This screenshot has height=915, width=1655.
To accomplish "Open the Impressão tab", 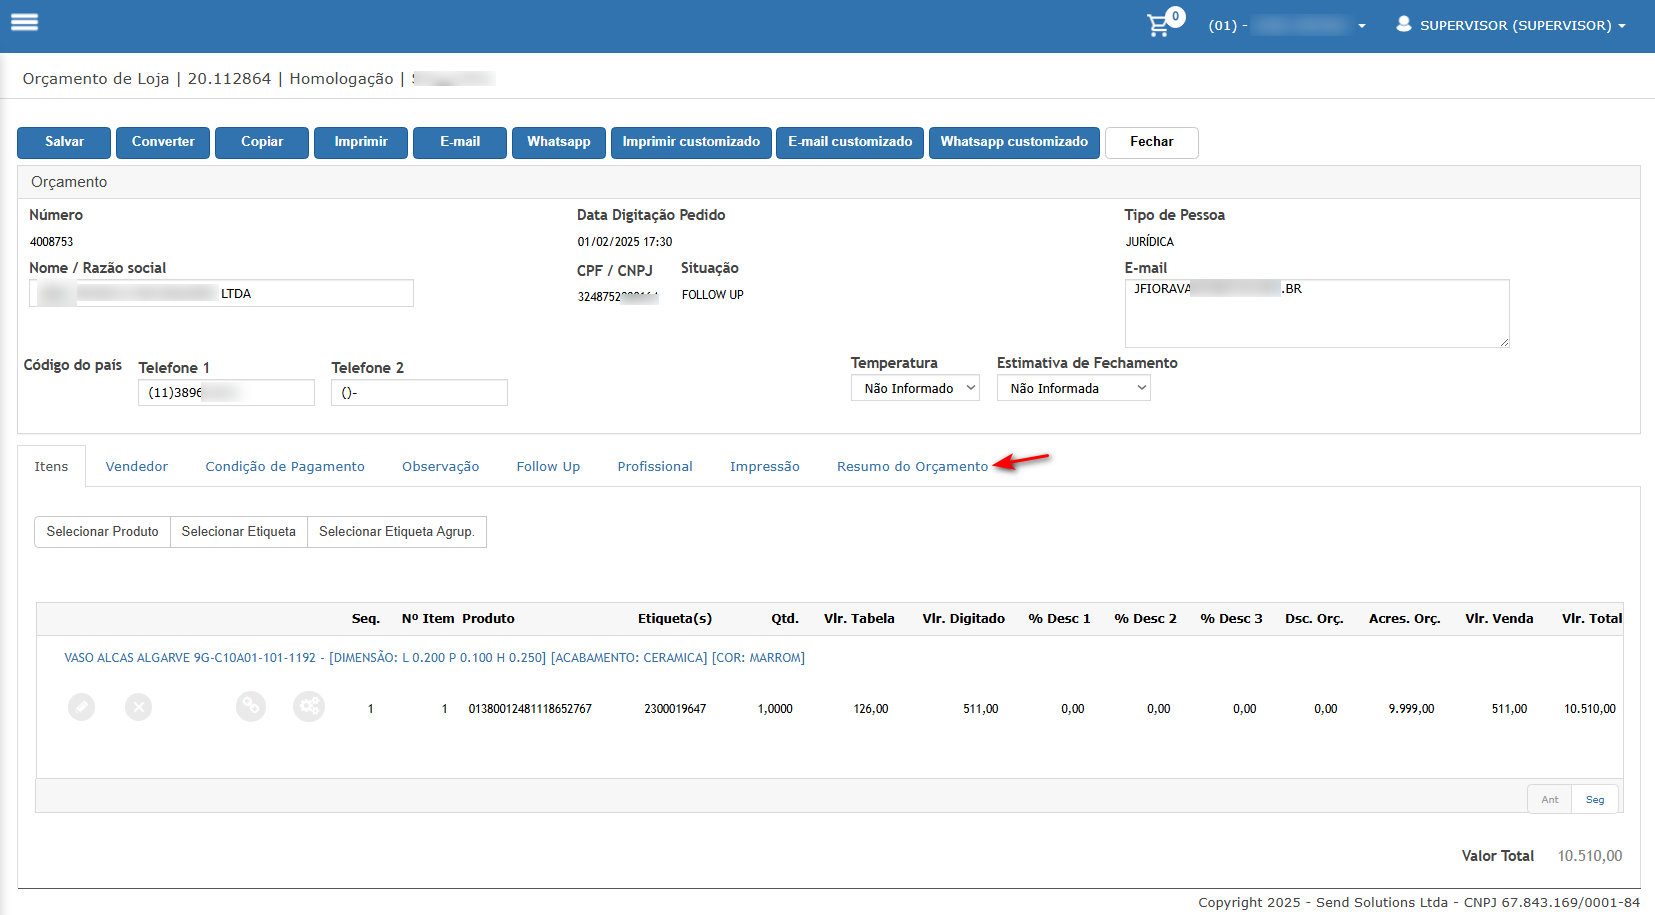I will (x=765, y=466).
